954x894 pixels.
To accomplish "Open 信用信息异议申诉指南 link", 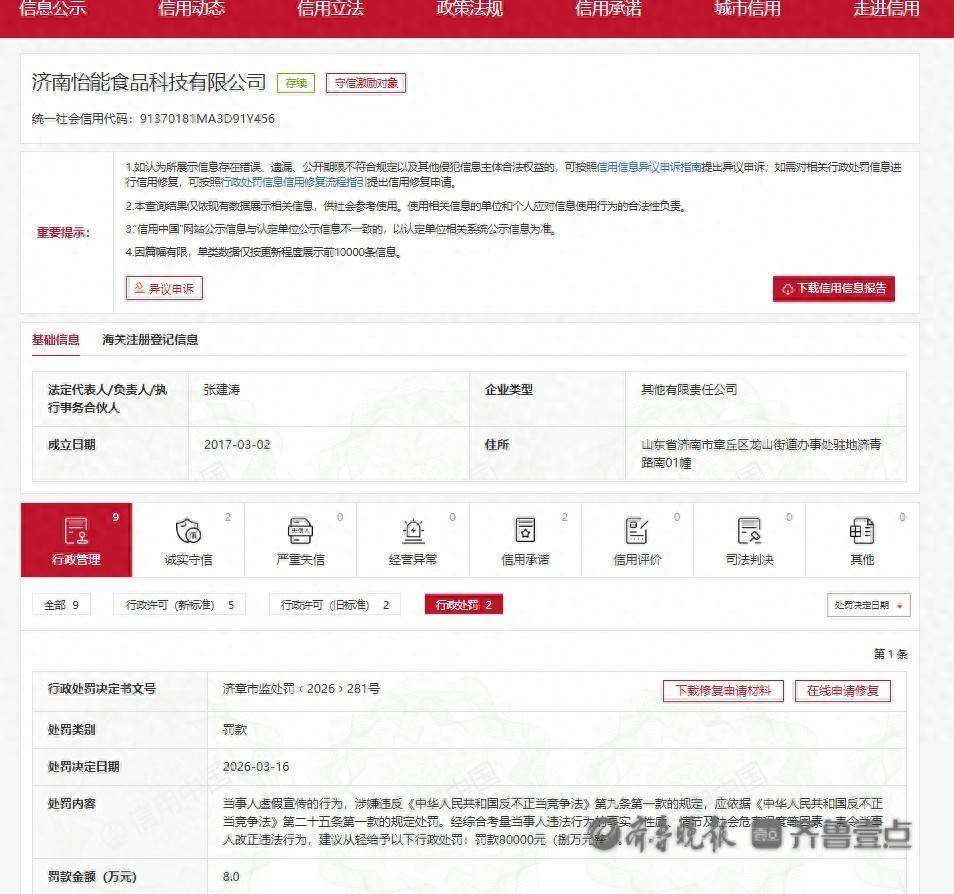I will pos(649,167).
